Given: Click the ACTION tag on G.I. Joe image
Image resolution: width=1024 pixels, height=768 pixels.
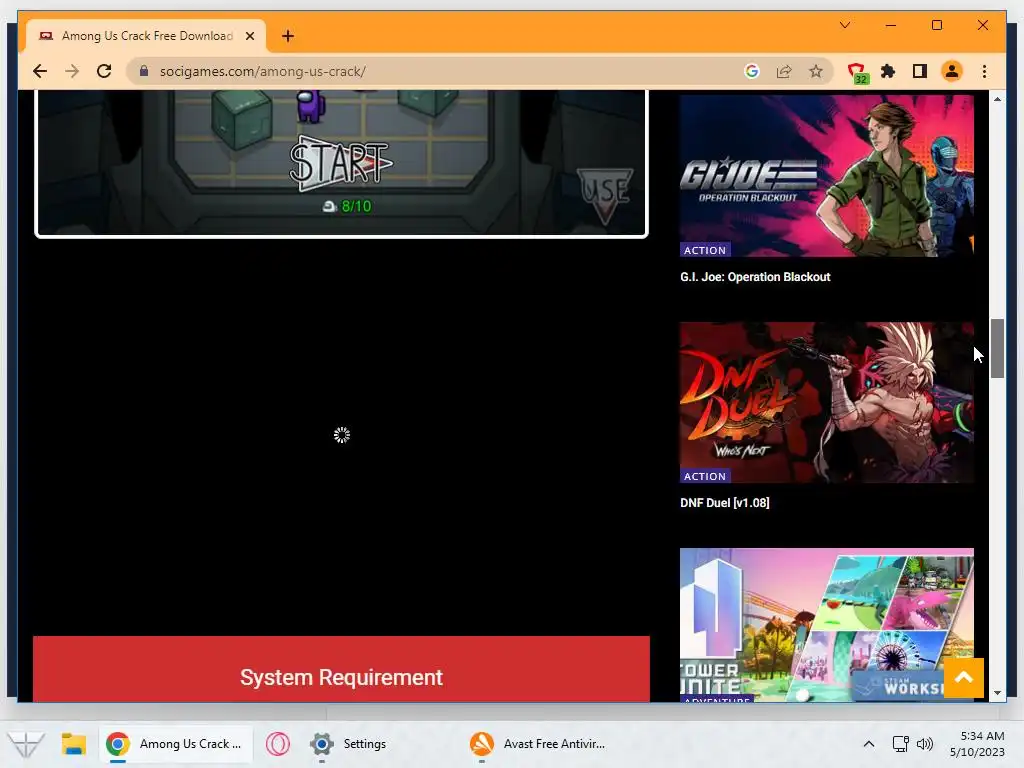Looking at the screenshot, I should tap(705, 250).
